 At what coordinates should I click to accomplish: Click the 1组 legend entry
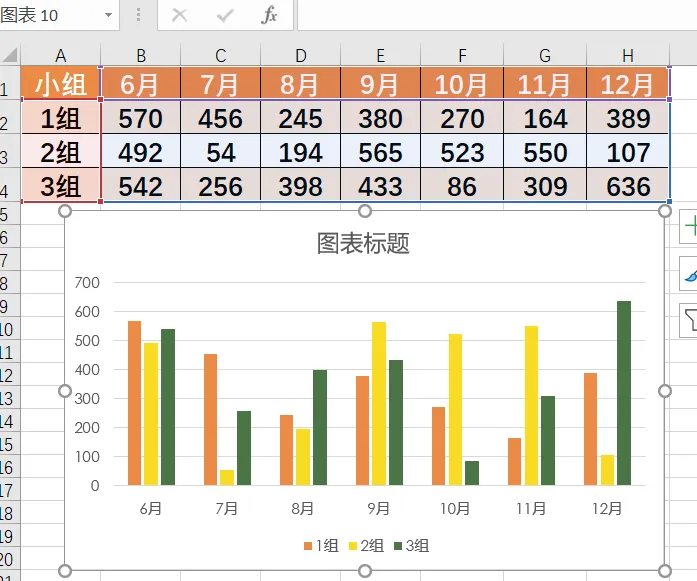[321, 545]
